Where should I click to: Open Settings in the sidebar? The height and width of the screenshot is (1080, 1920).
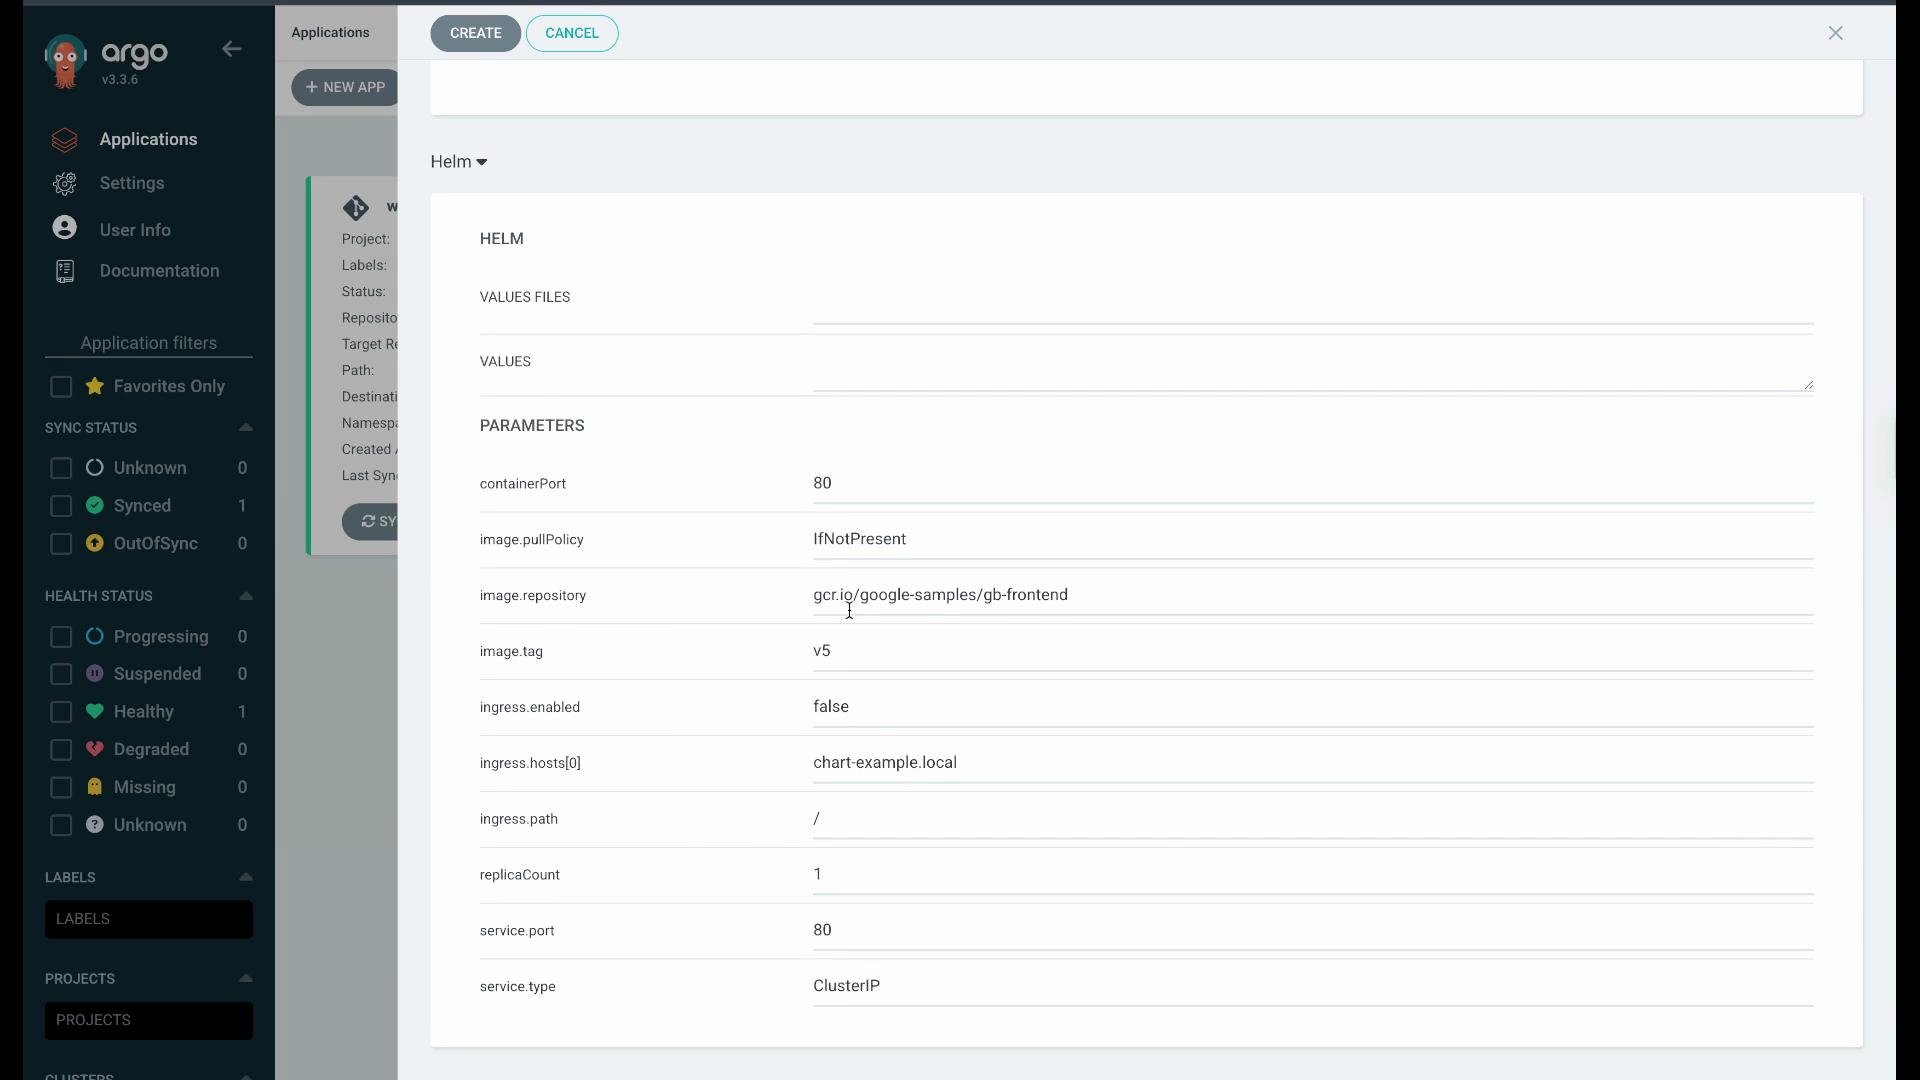coord(132,184)
